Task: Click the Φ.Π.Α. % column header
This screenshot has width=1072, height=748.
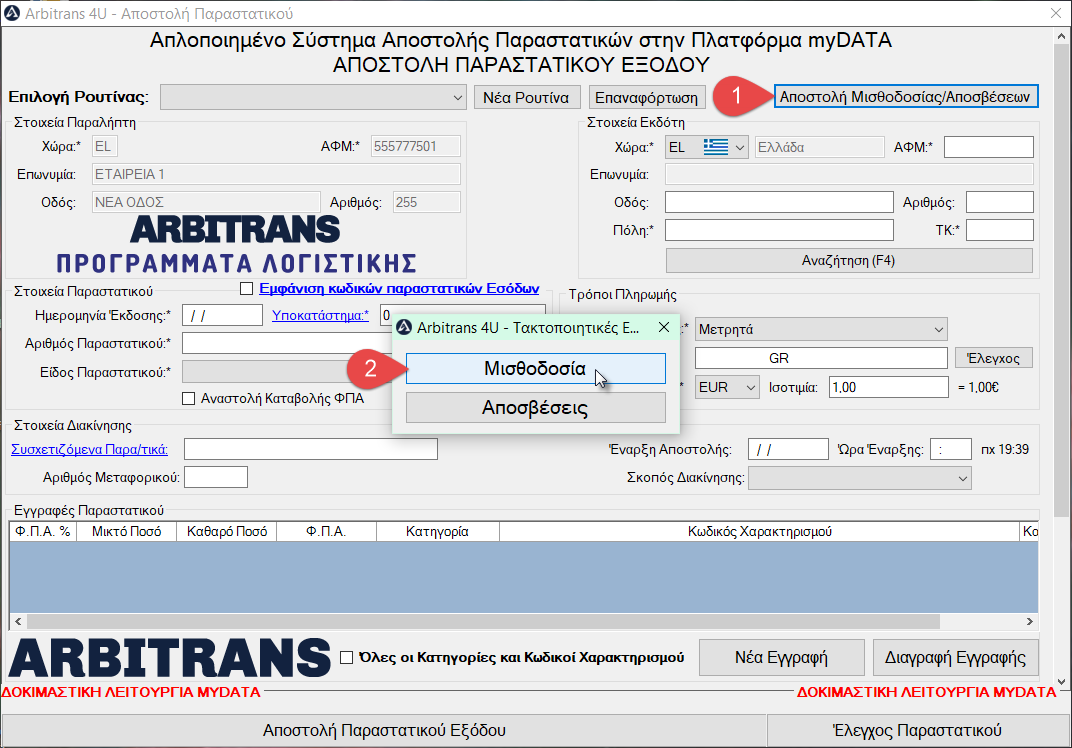Action: 42,531
